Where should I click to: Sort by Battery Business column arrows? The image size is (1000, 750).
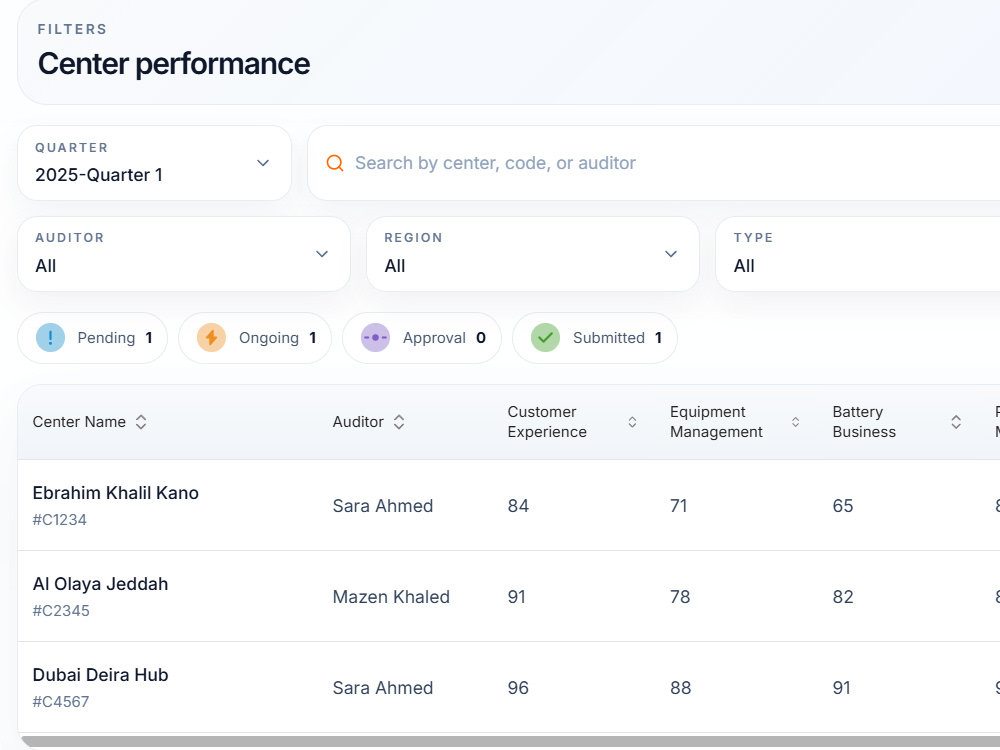coord(956,422)
